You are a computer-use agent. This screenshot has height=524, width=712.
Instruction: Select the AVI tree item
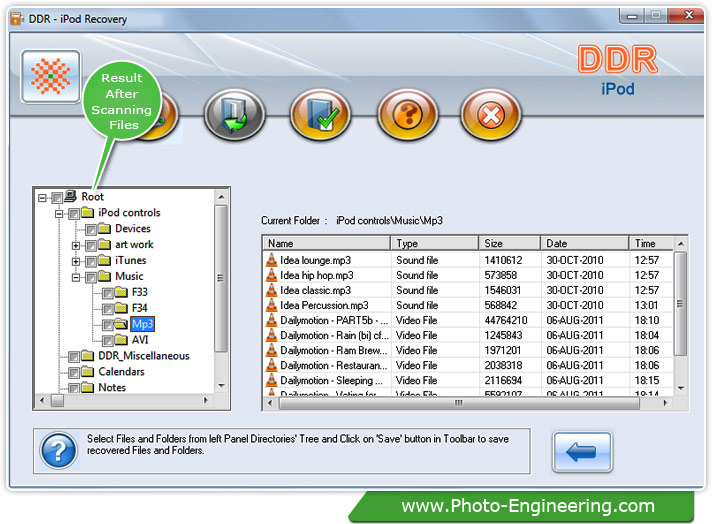point(140,340)
